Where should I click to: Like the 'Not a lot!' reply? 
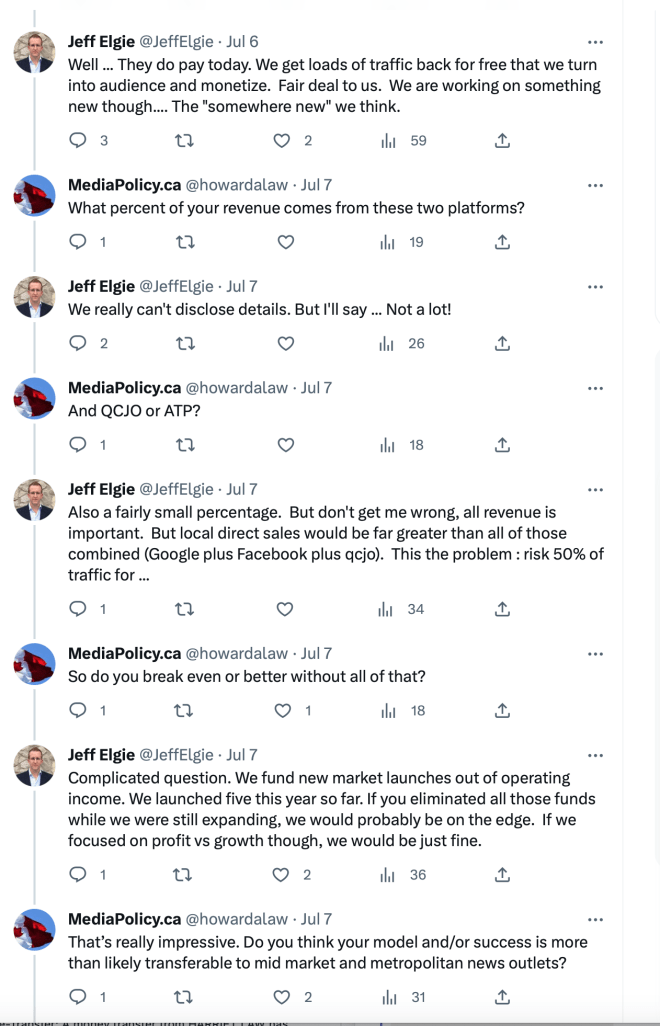click(285, 343)
